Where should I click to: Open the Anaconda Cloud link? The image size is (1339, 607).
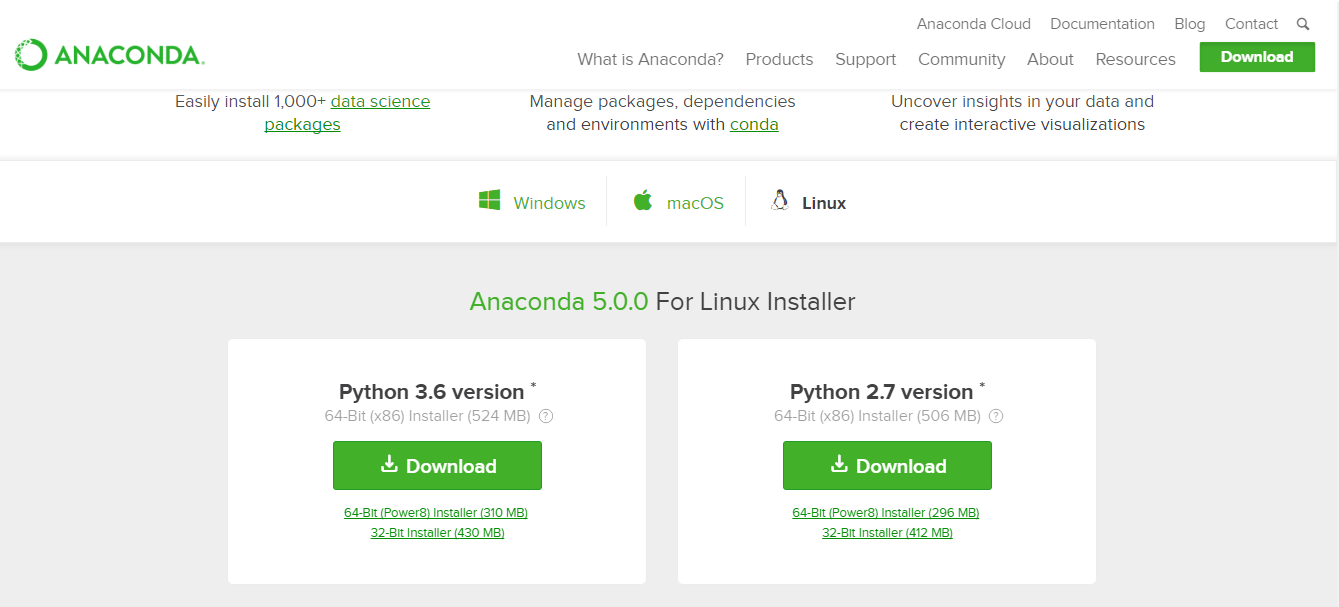(973, 24)
